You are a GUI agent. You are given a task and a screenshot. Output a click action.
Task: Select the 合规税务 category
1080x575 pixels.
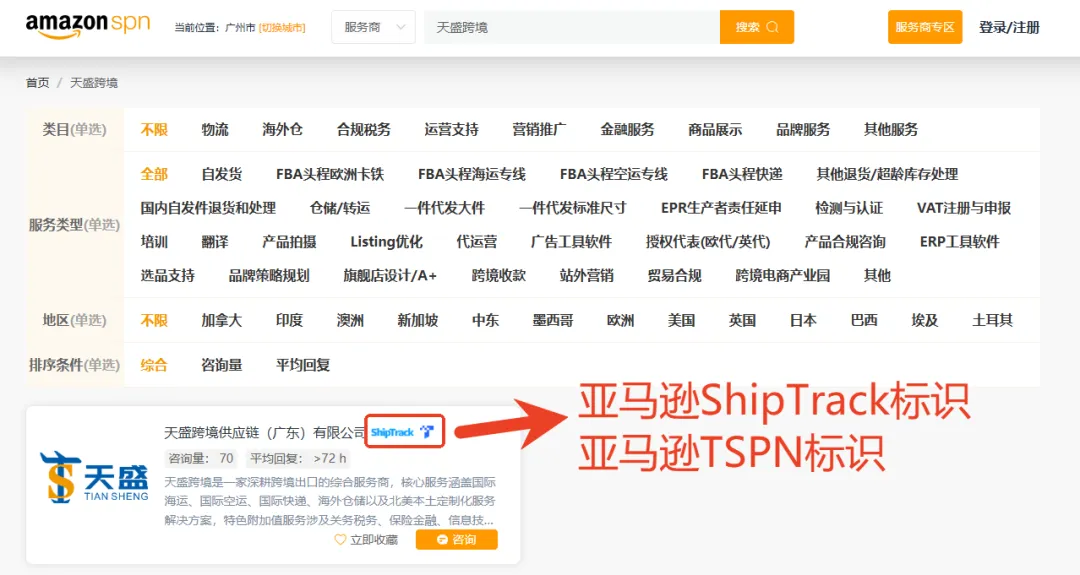point(364,129)
